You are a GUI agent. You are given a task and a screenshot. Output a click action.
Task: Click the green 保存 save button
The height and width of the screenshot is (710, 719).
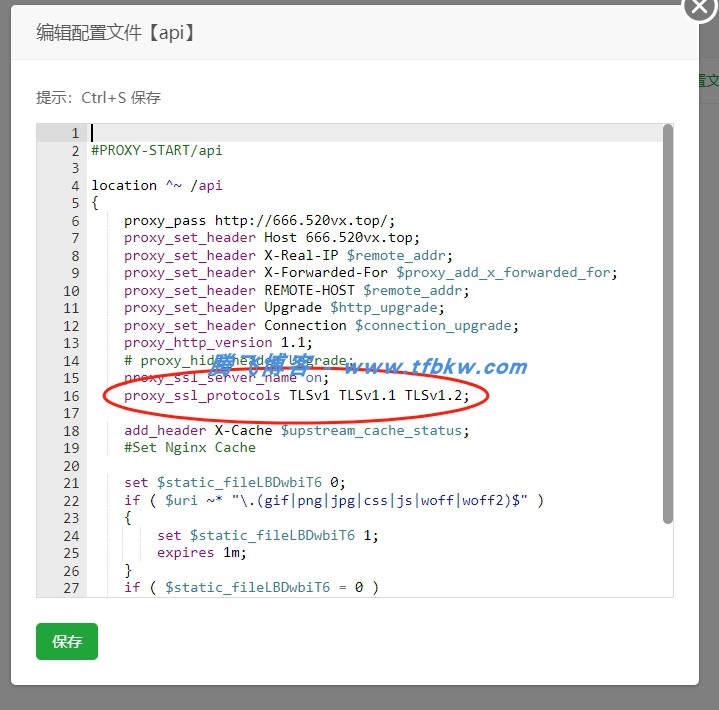67,641
